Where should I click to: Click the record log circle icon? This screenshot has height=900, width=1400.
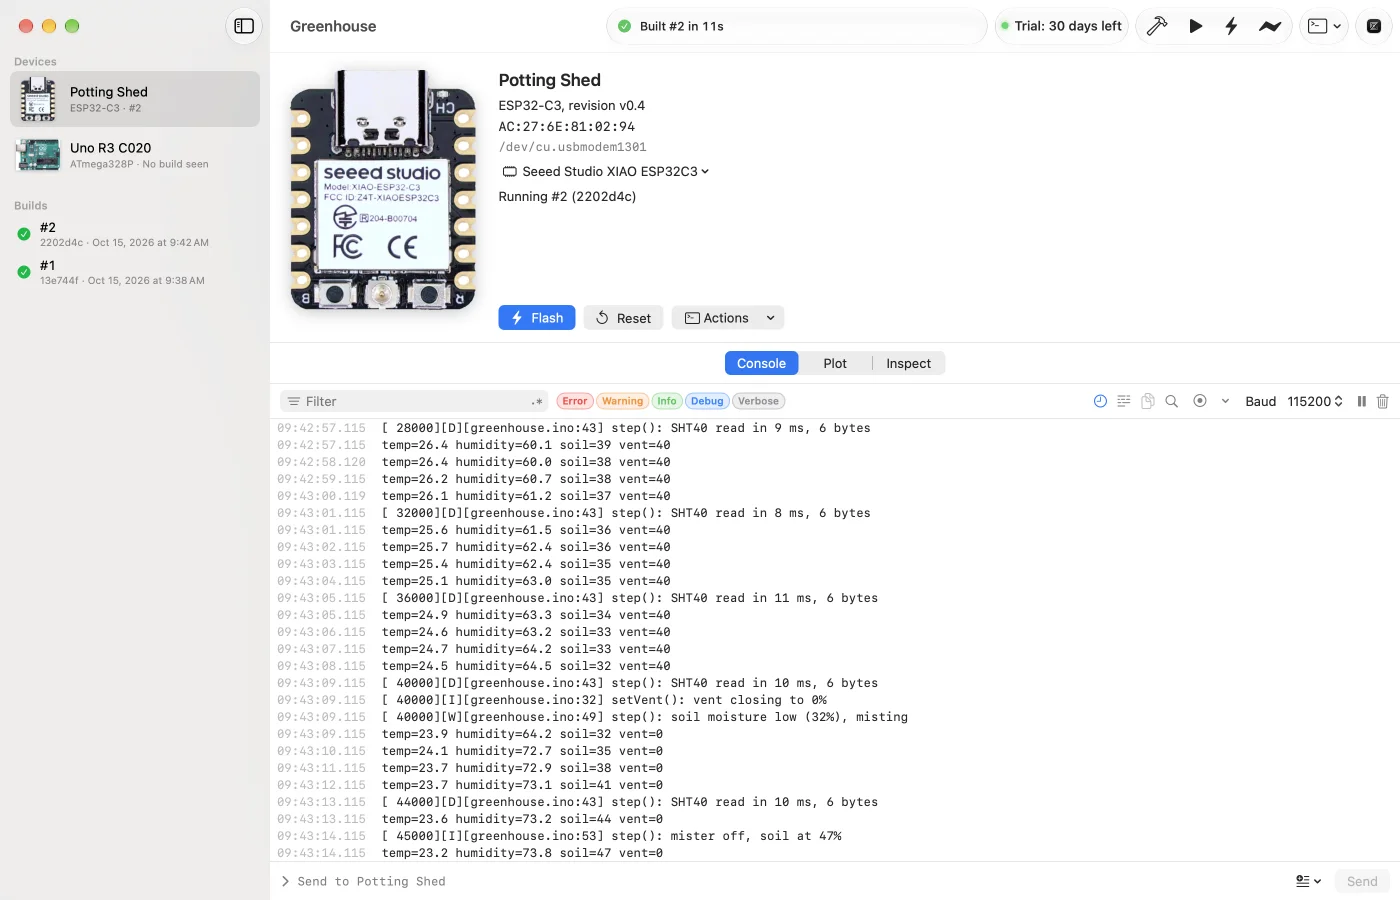tap(1200, 401)
